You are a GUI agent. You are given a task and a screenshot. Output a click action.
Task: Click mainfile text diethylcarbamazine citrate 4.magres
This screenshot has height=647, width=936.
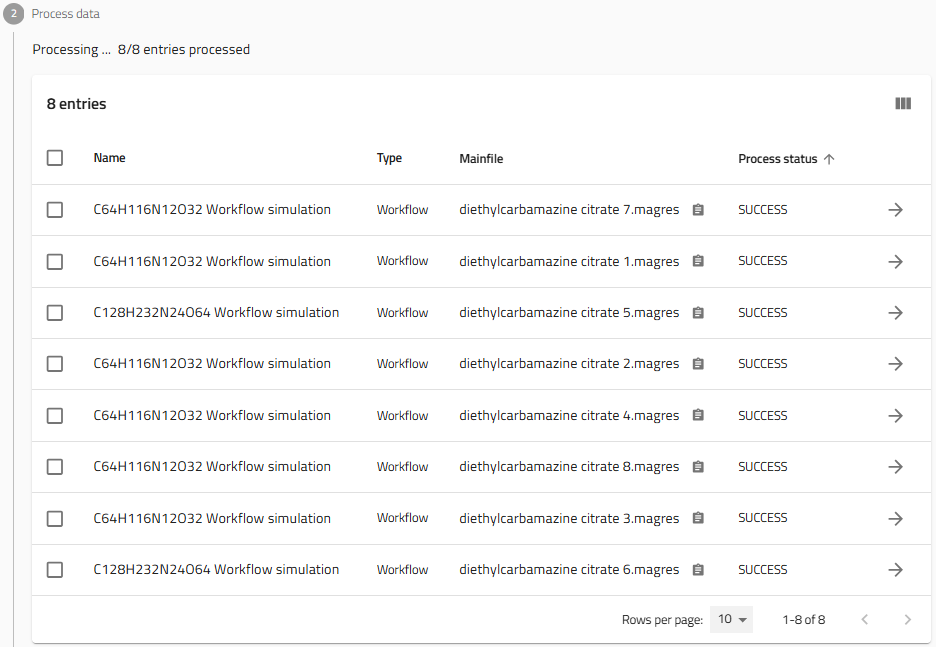point(569,415)
